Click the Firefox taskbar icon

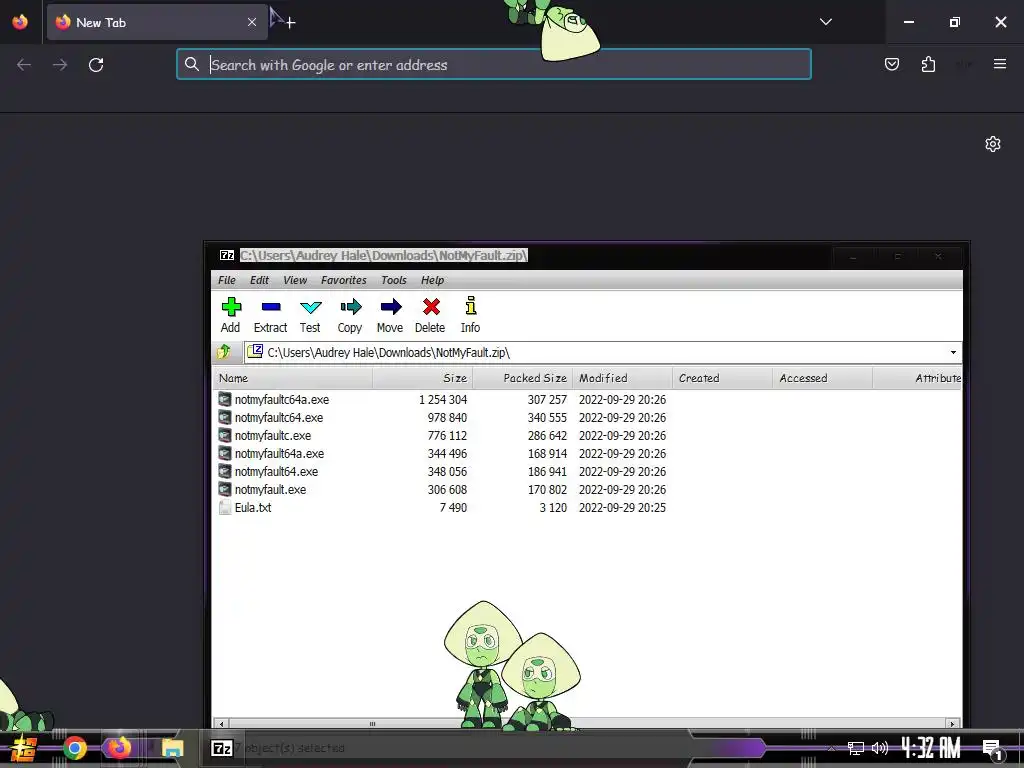[x=119, y=747]
